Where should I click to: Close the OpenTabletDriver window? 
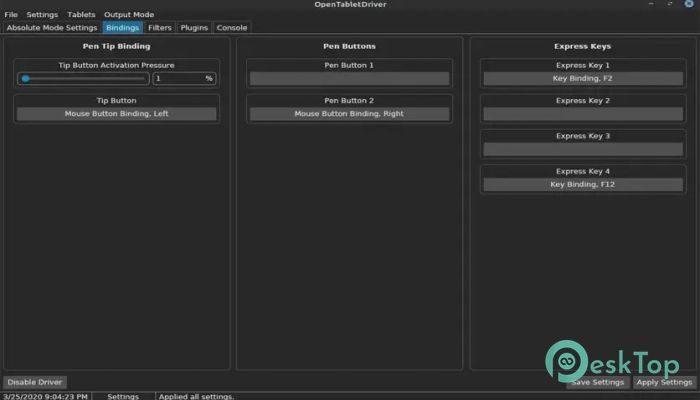[x=689, y=4]
